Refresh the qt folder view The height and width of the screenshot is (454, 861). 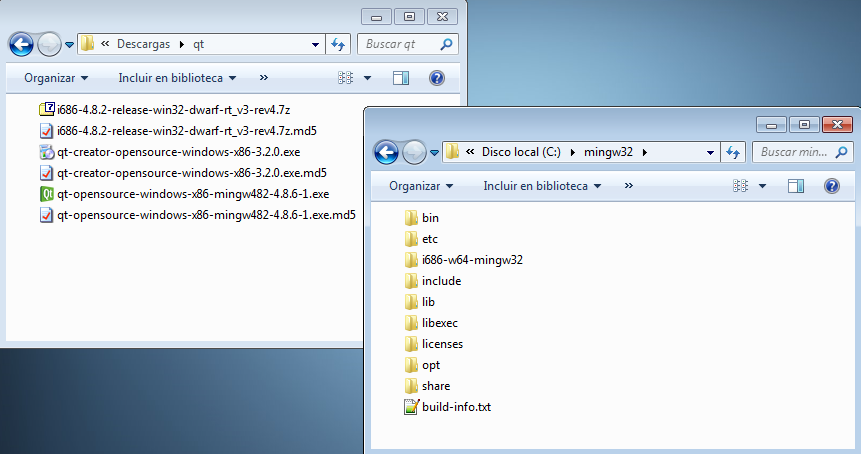pyautogui.click(x=338, y=44)
